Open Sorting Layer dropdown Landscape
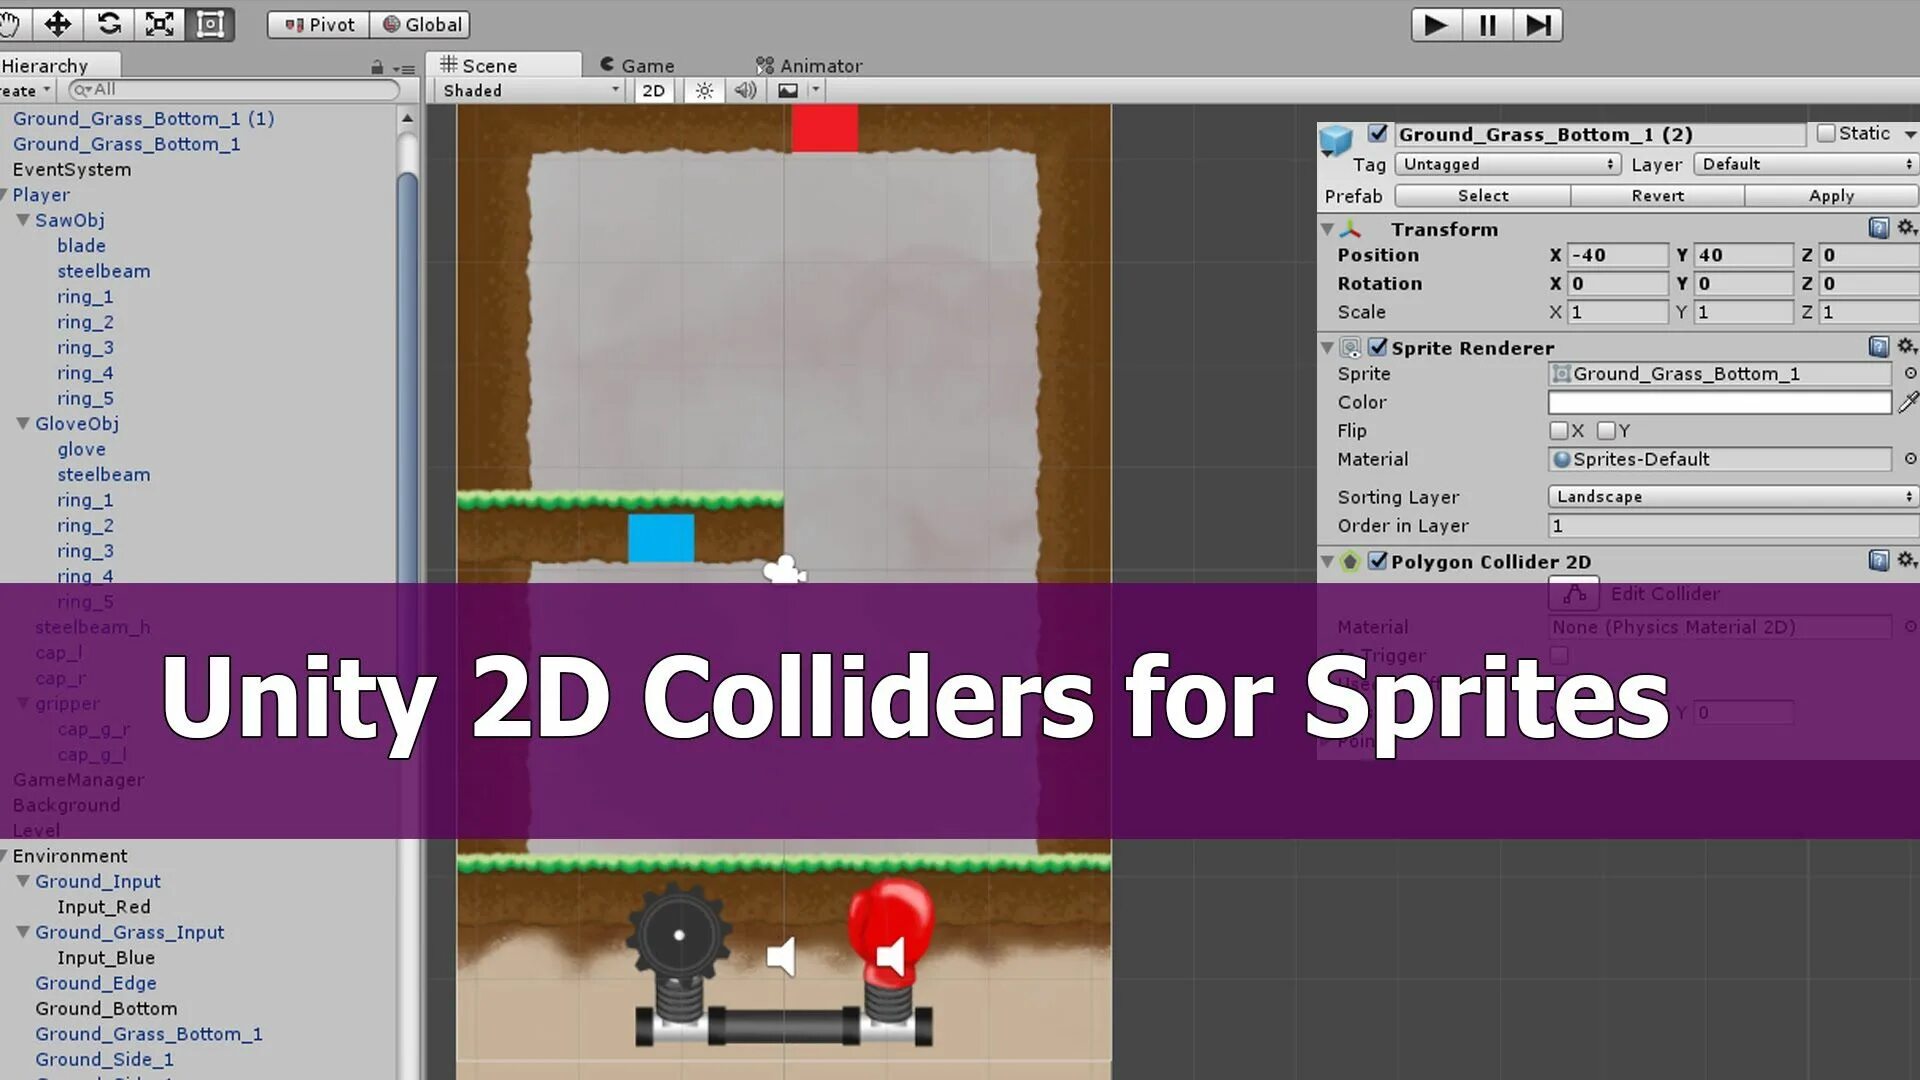Screen dimensions: 1920x1080 click(1733, 496)
